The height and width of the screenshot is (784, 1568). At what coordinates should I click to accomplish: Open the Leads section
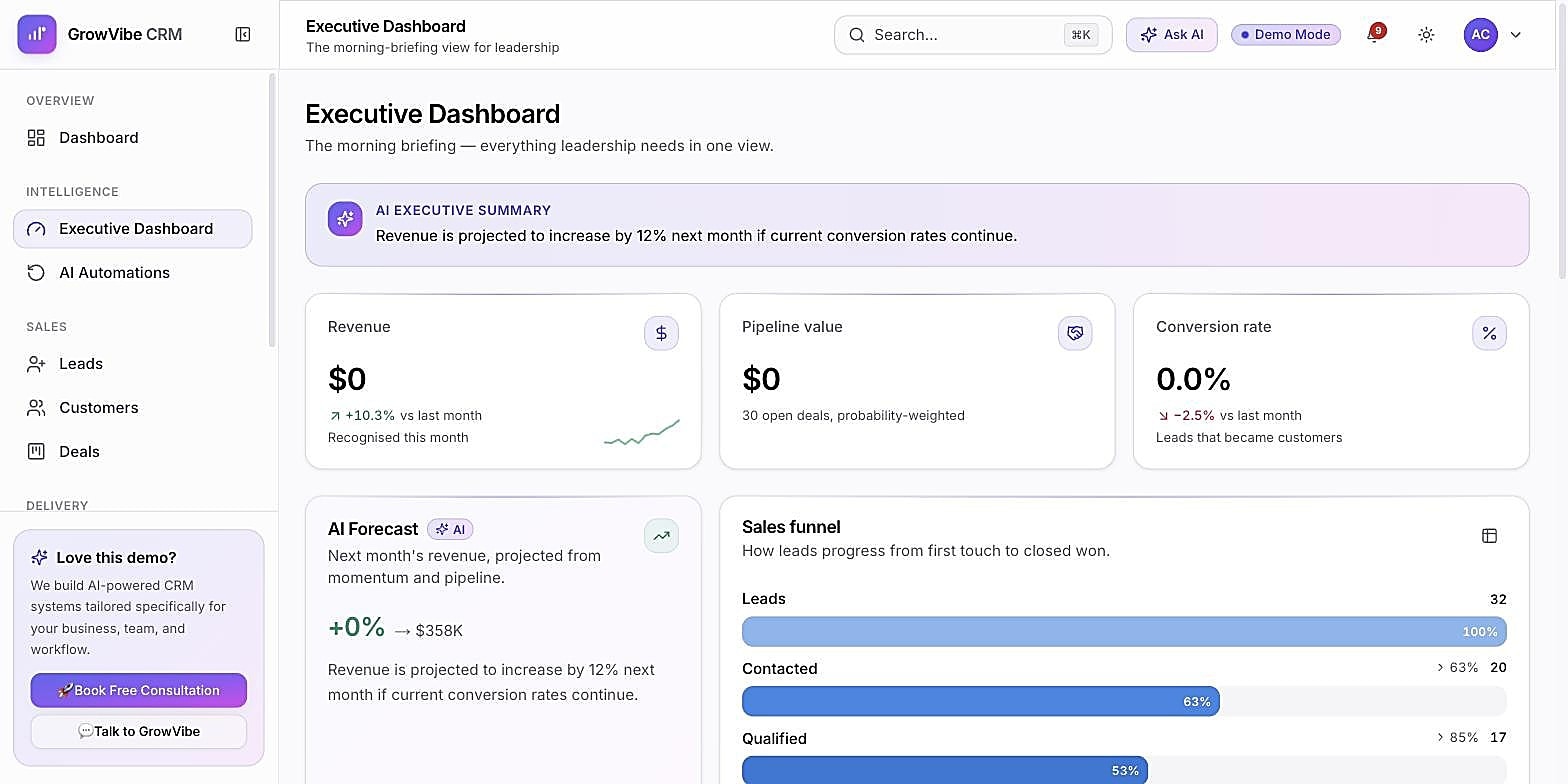point(133,364)
